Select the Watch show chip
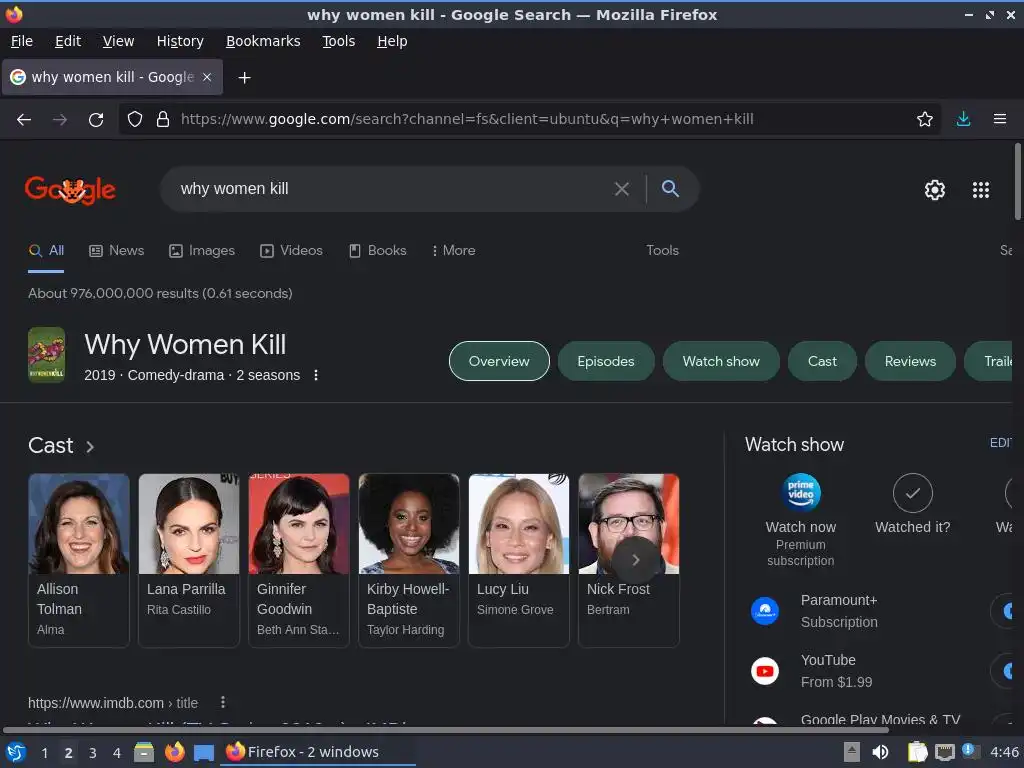 coord(721,361)
